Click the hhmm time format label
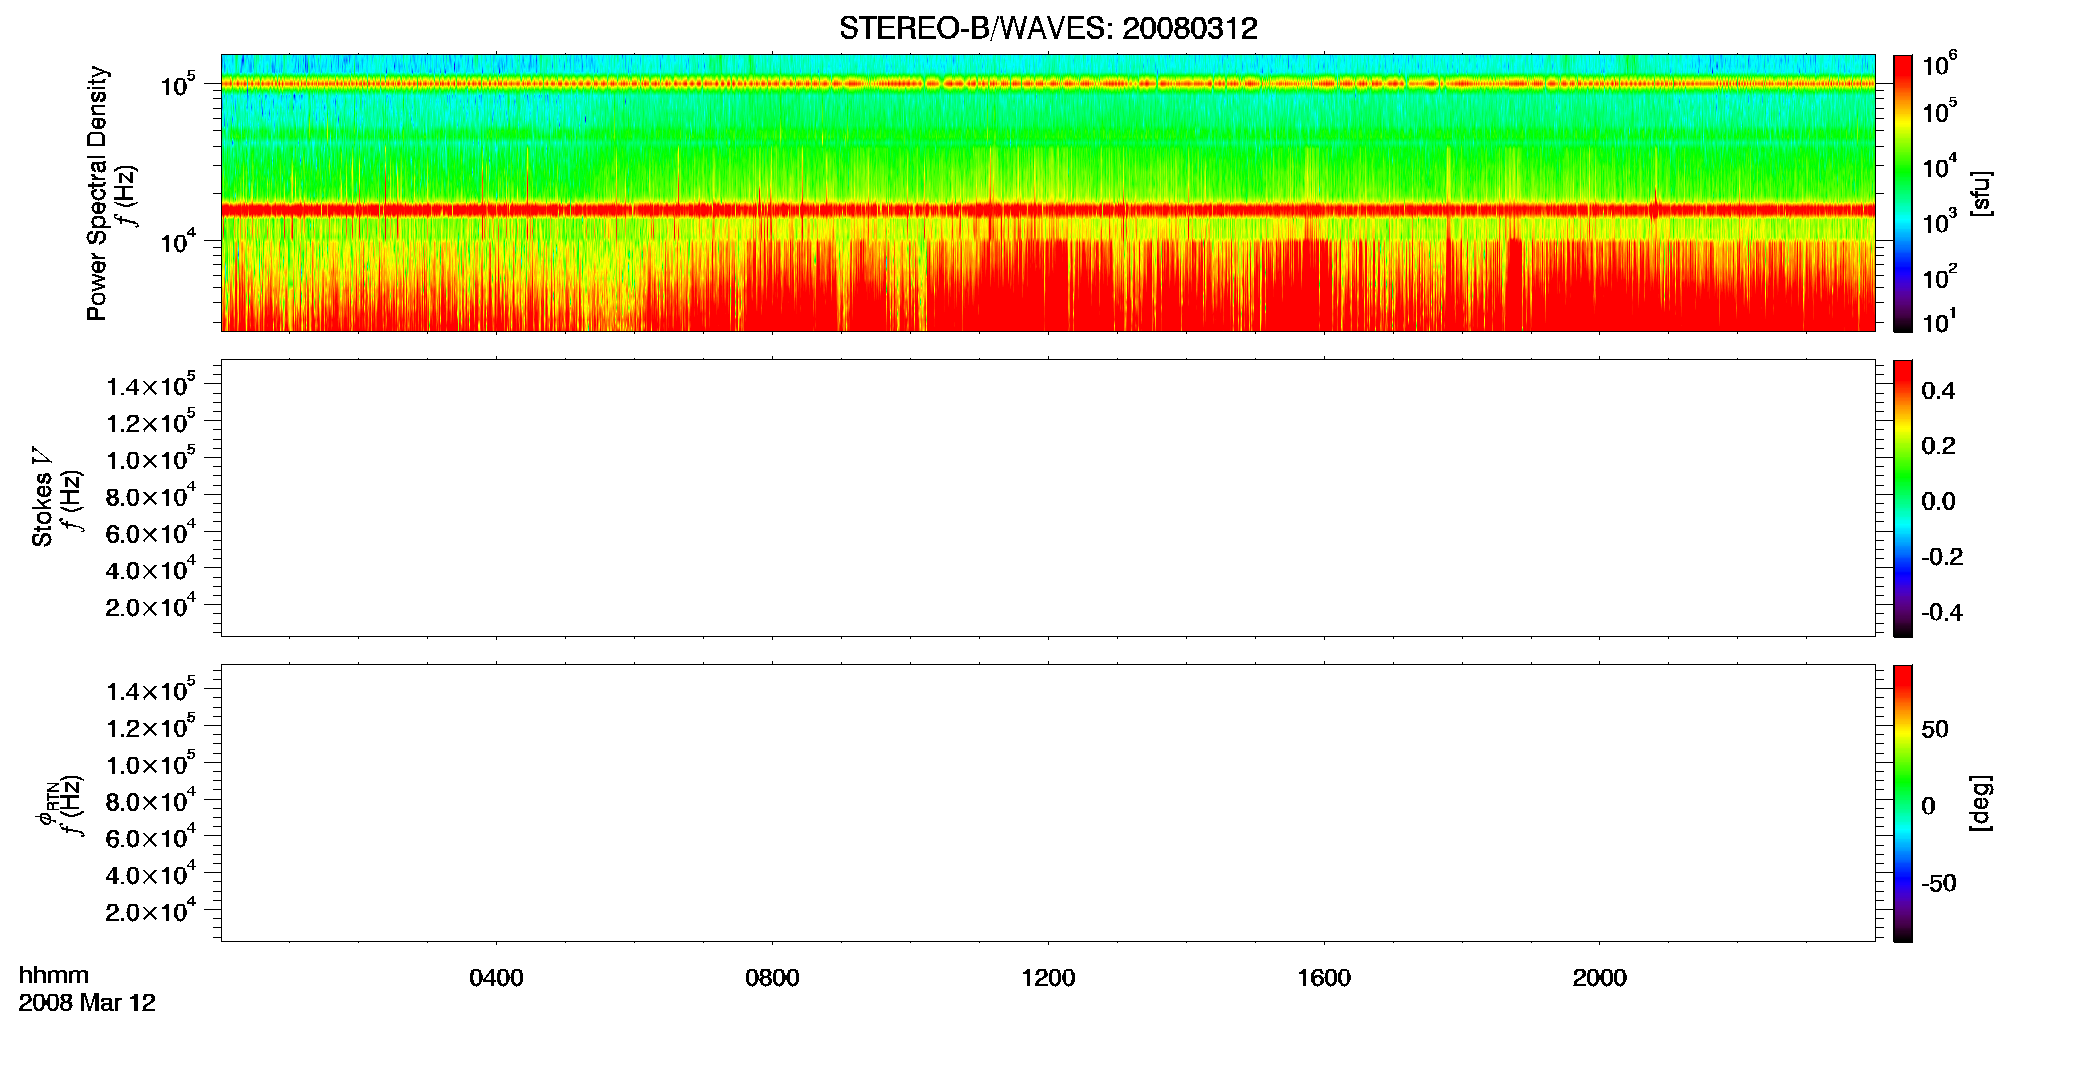This screenshot has width=2096, height=1080. (x=54, y=975)
